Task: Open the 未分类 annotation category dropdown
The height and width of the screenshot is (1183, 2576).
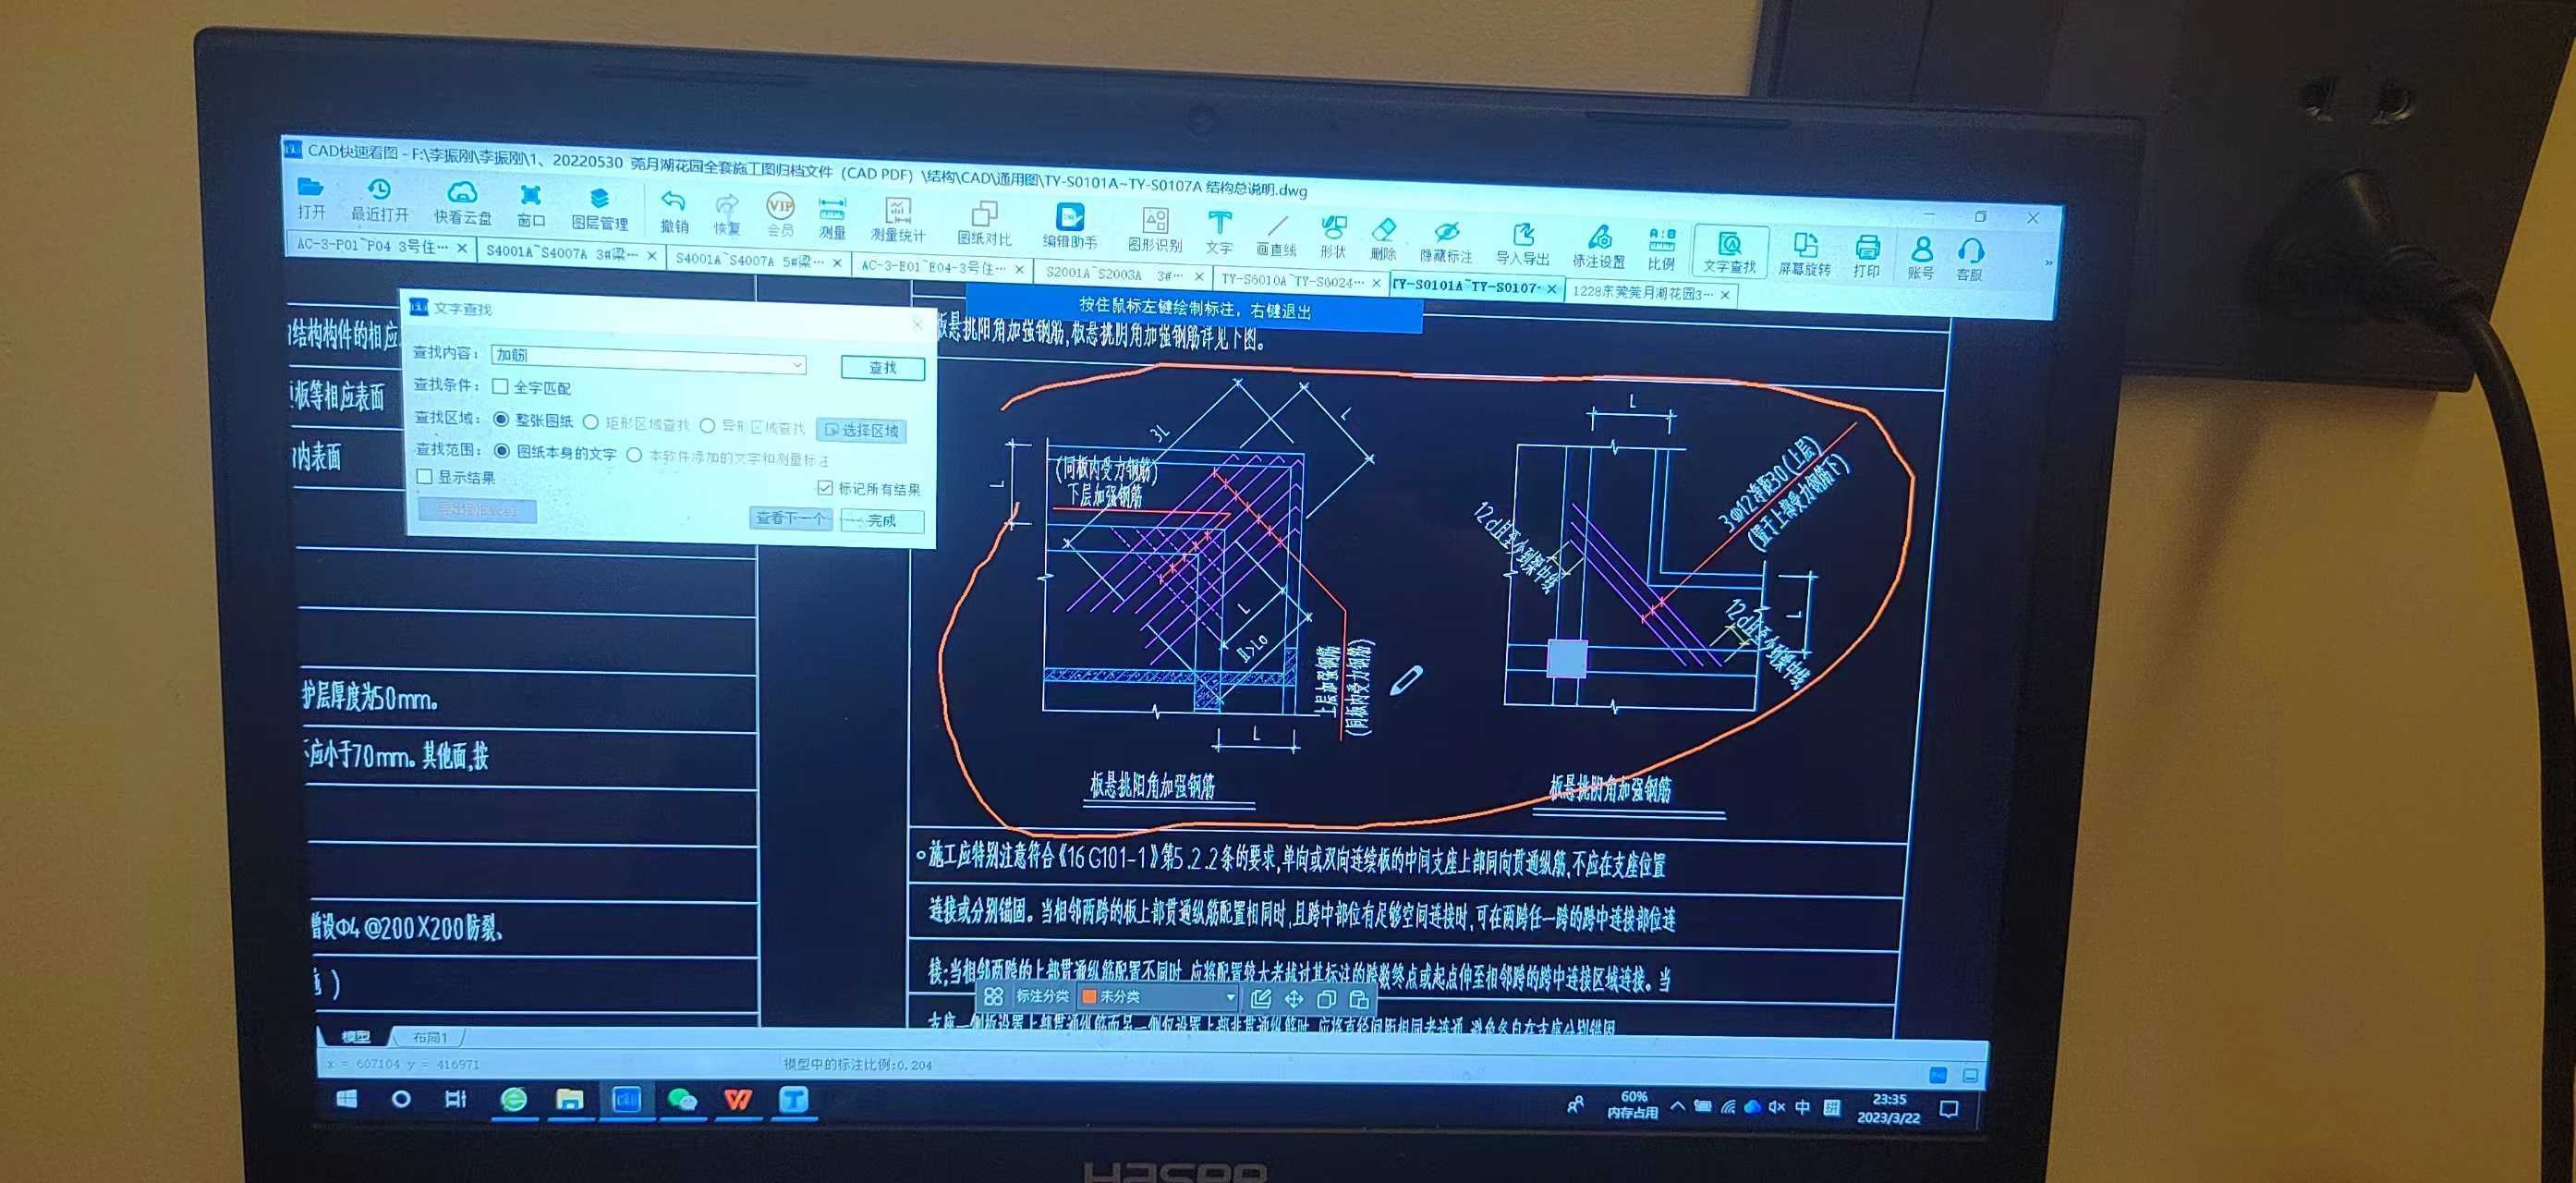Action: [1231, 997]
